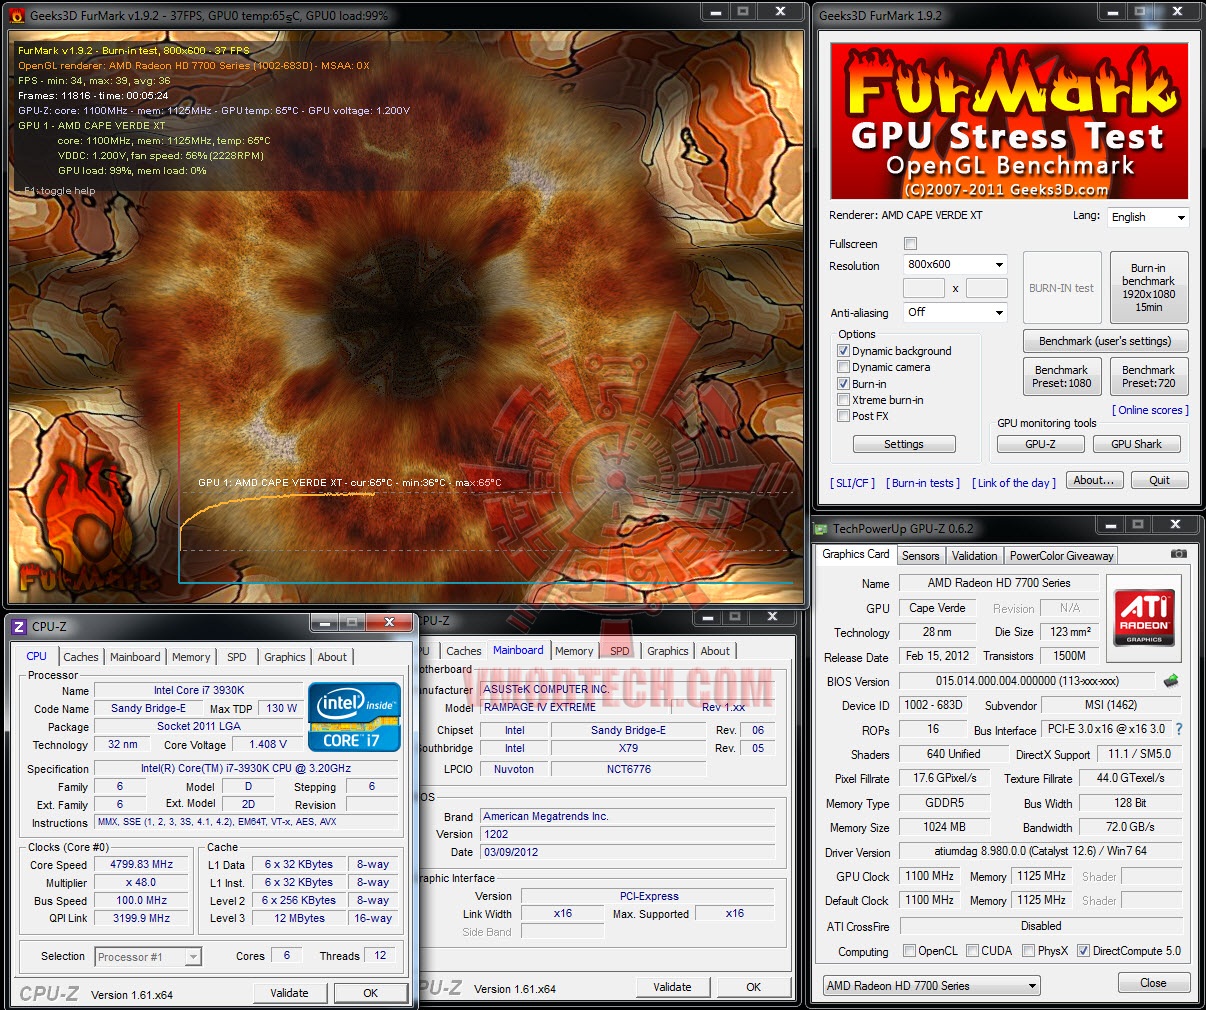
Task: Open the Resolution 800x600 dropdown
Action: point(955,264)
